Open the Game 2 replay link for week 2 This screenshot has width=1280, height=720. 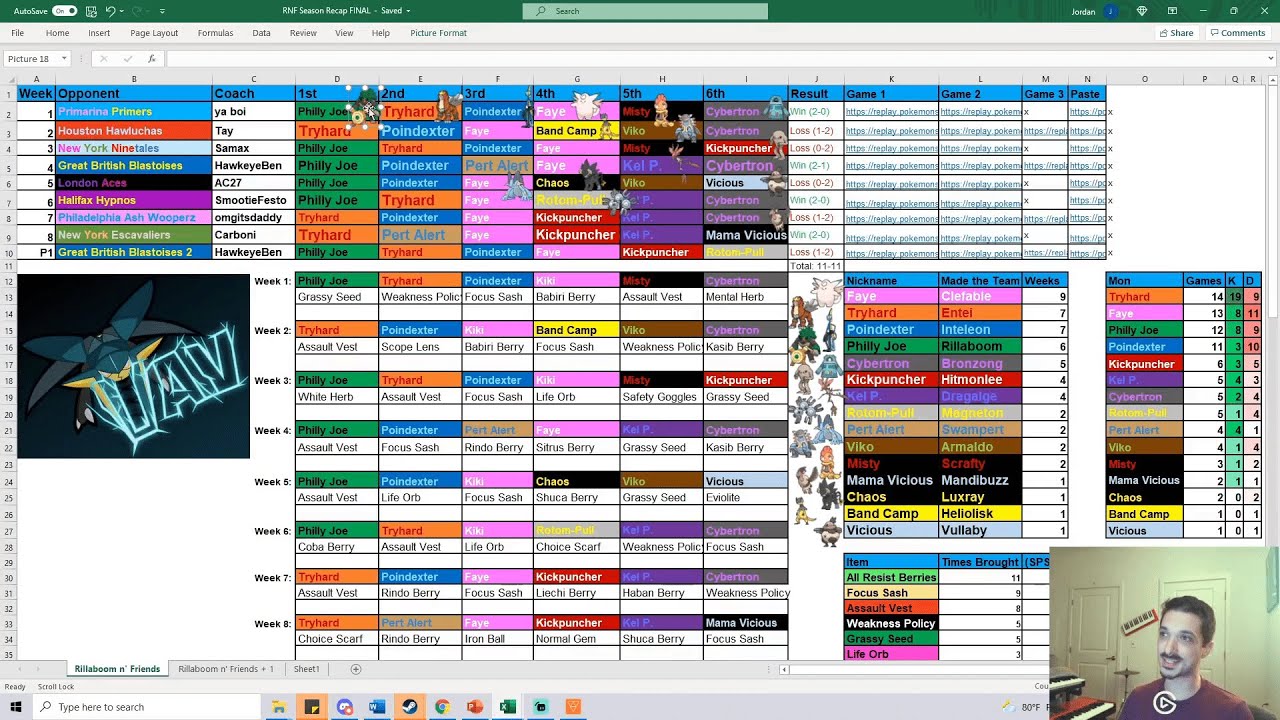980,131
